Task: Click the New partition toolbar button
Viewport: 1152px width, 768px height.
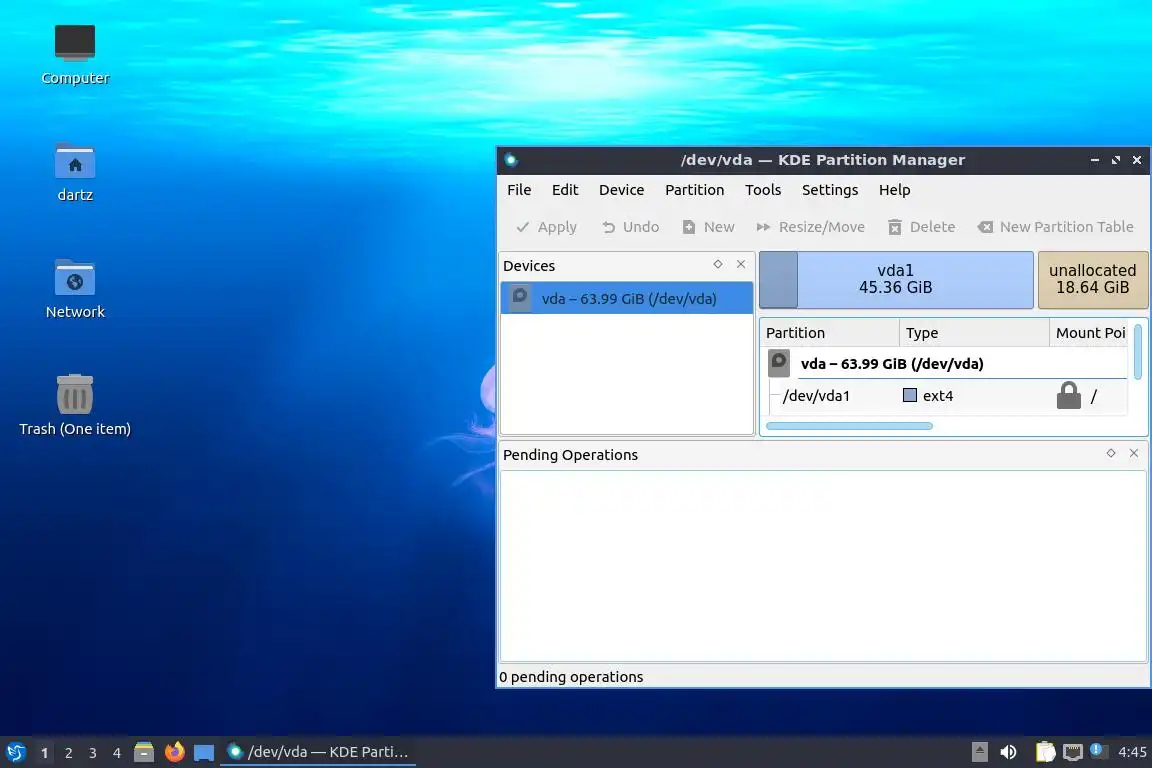Action: pos(708,227)
